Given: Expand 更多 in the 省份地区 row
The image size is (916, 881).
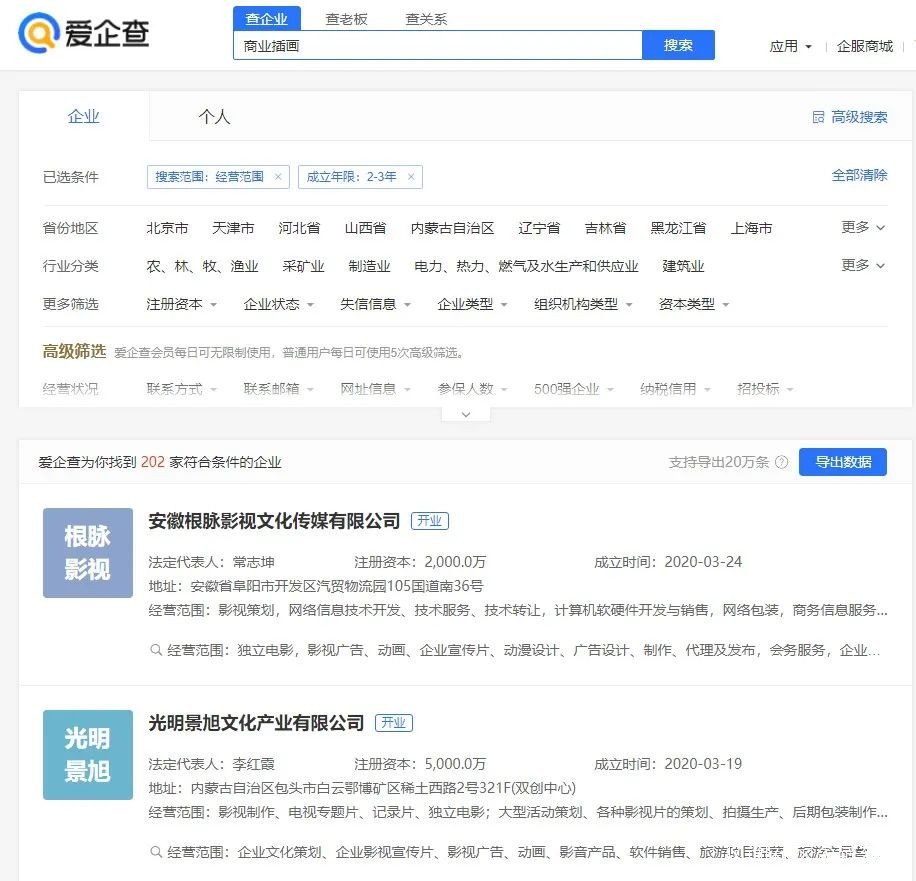Looking at the screenshot, I should (x=863, y=227).
